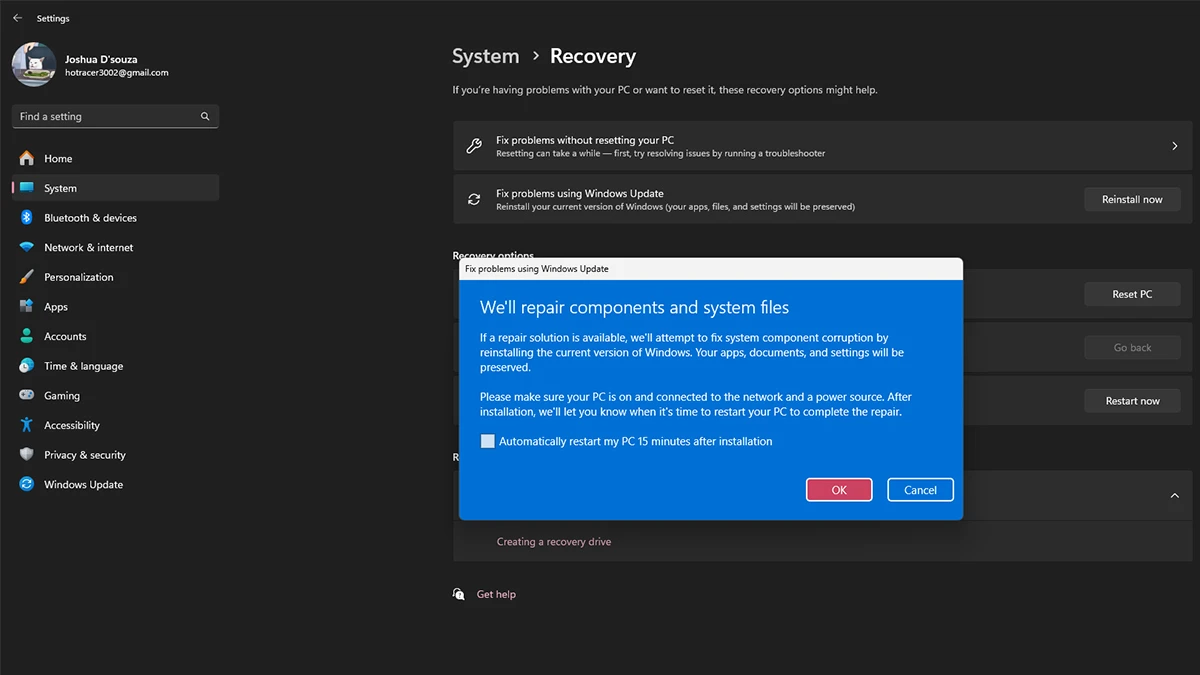
Task: Click the System monitor icon in sidebar
Action: pos(26,188)
